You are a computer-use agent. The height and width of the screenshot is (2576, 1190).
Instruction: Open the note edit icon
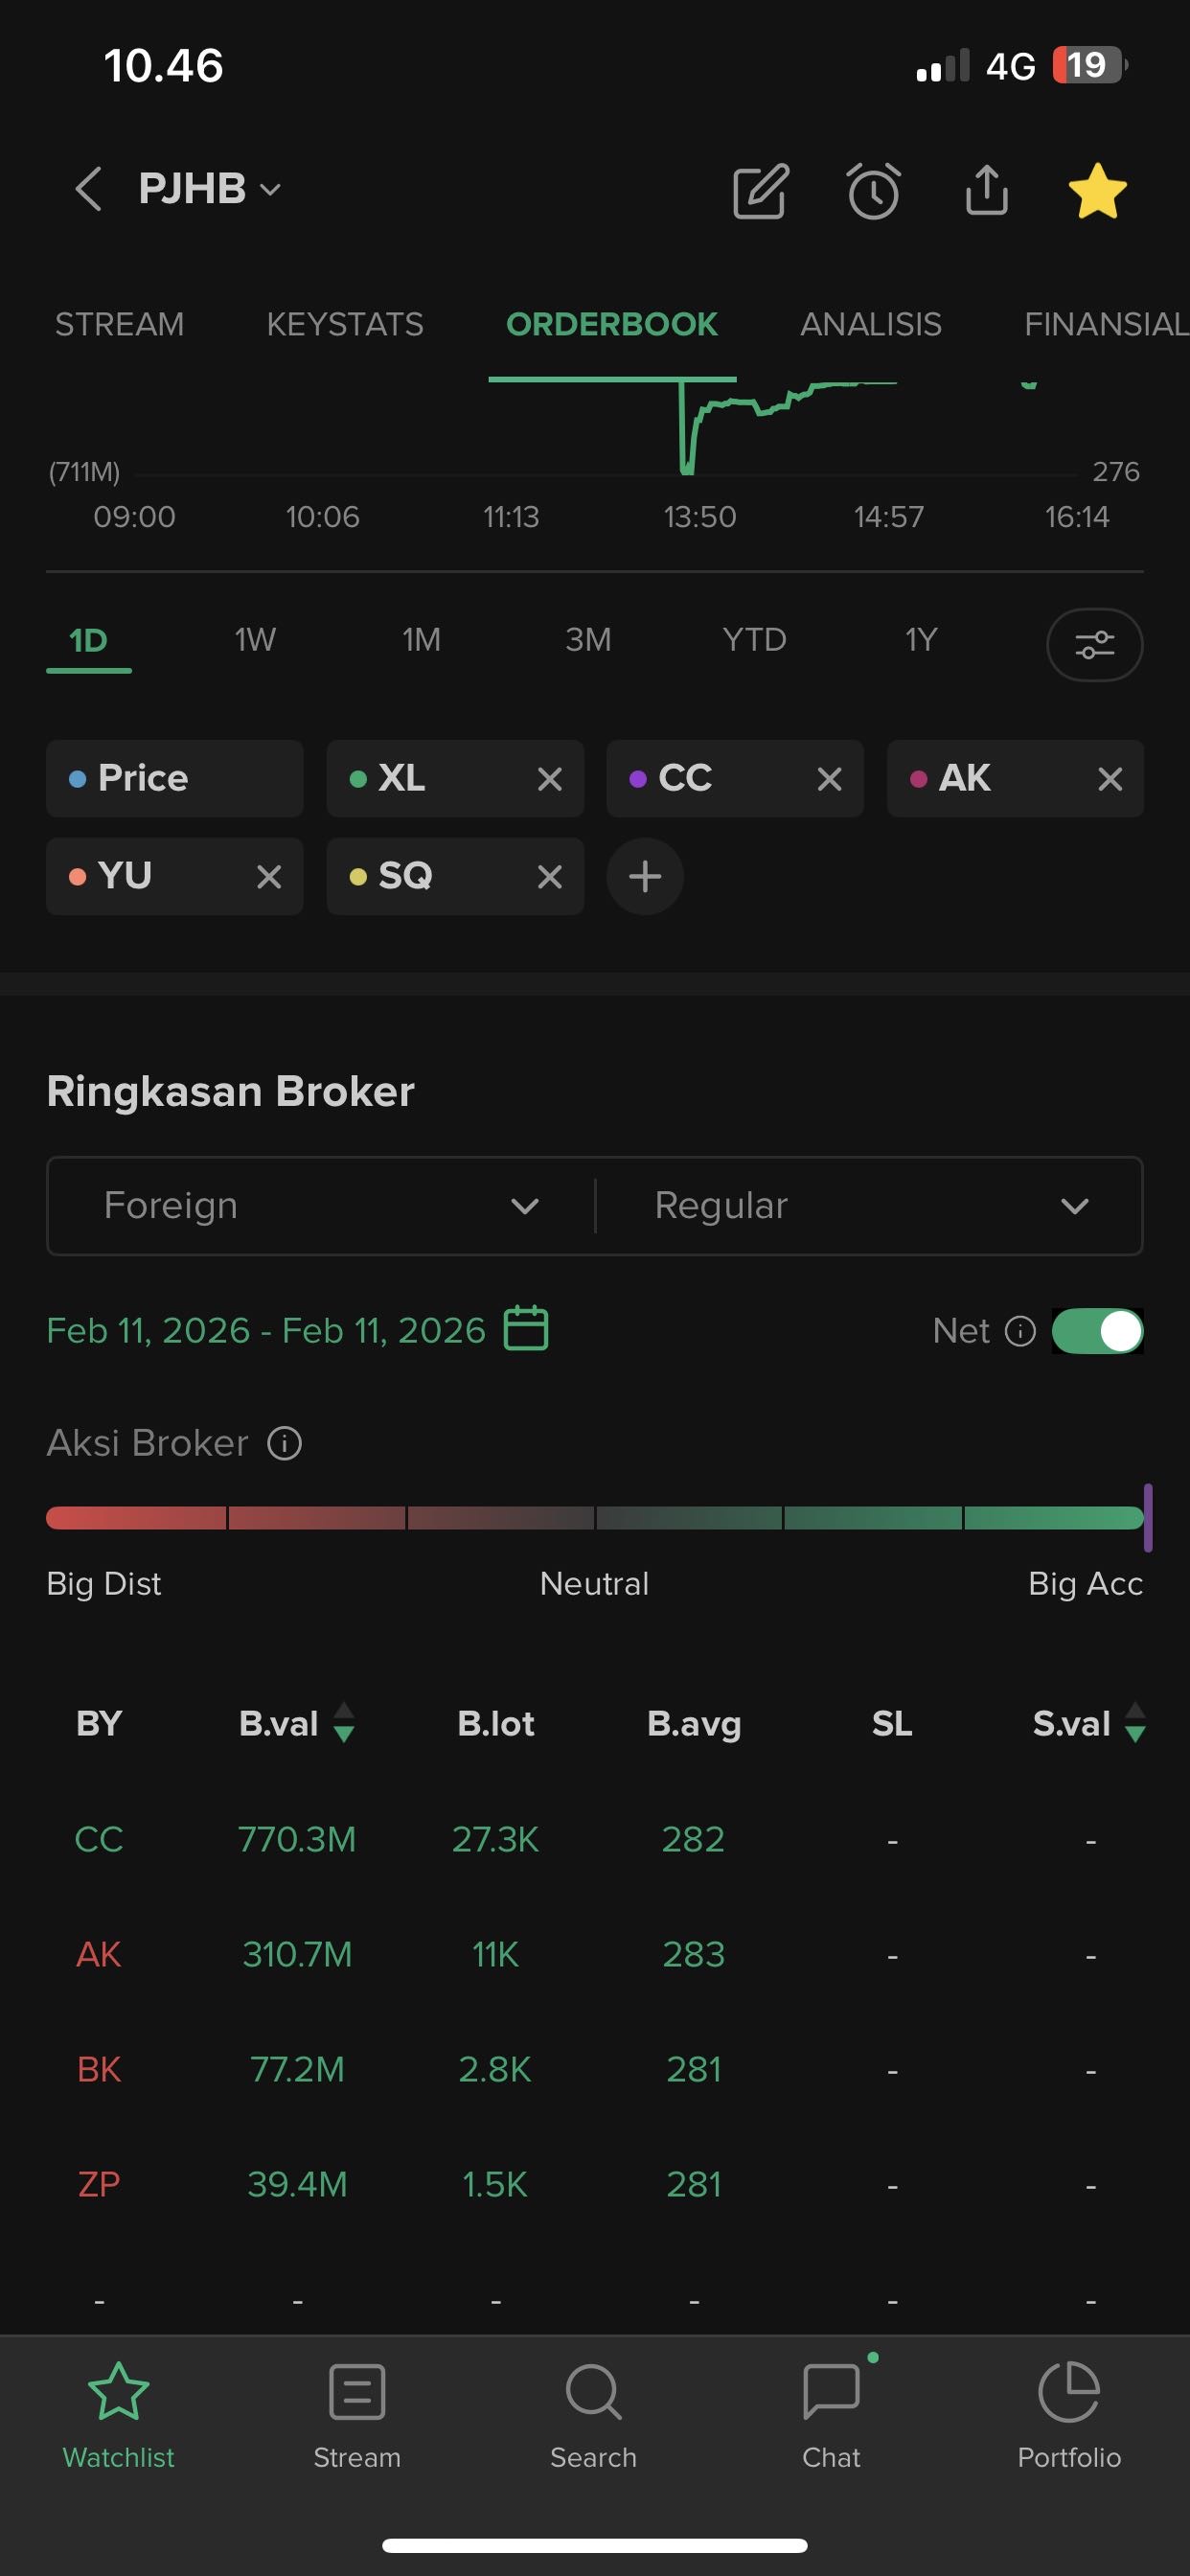[x=761, y=190]
